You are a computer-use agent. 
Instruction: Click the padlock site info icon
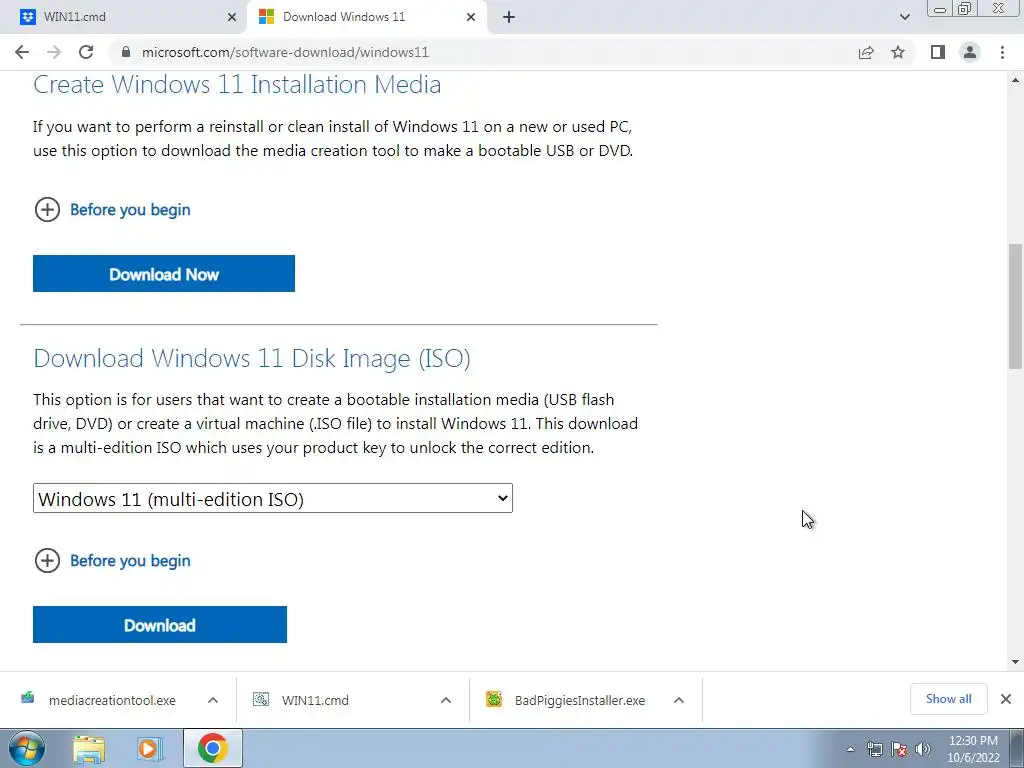tap(126, 52)
